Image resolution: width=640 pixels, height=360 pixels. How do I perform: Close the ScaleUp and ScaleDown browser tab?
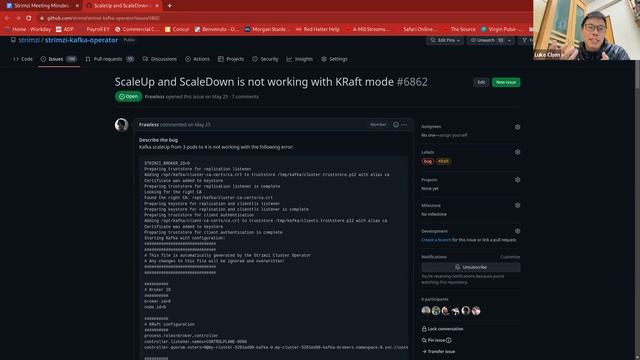coord(157,6)
